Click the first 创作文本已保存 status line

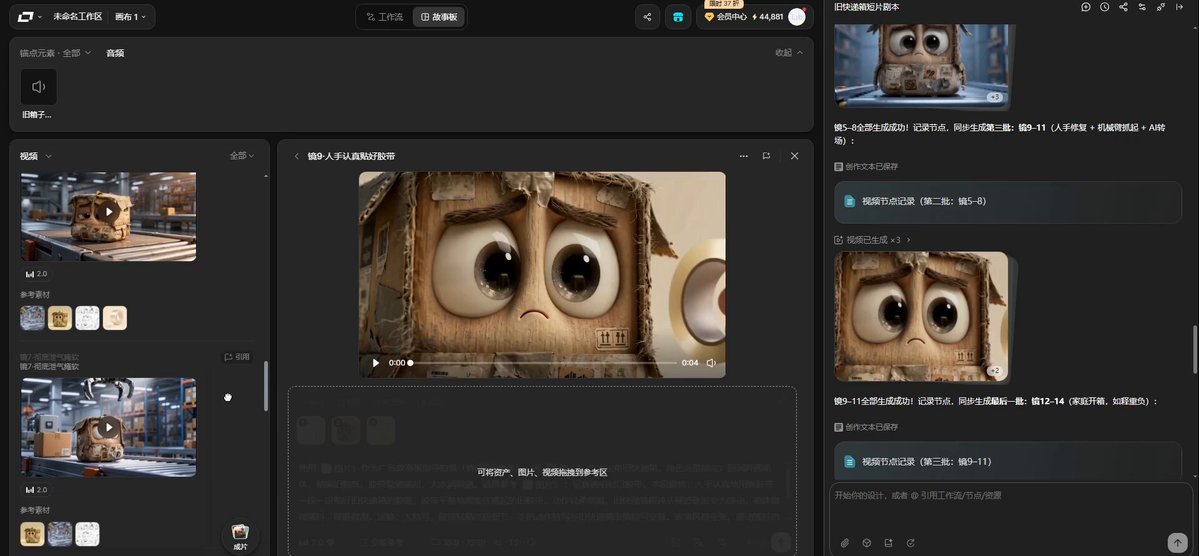(x=866, y=166)
